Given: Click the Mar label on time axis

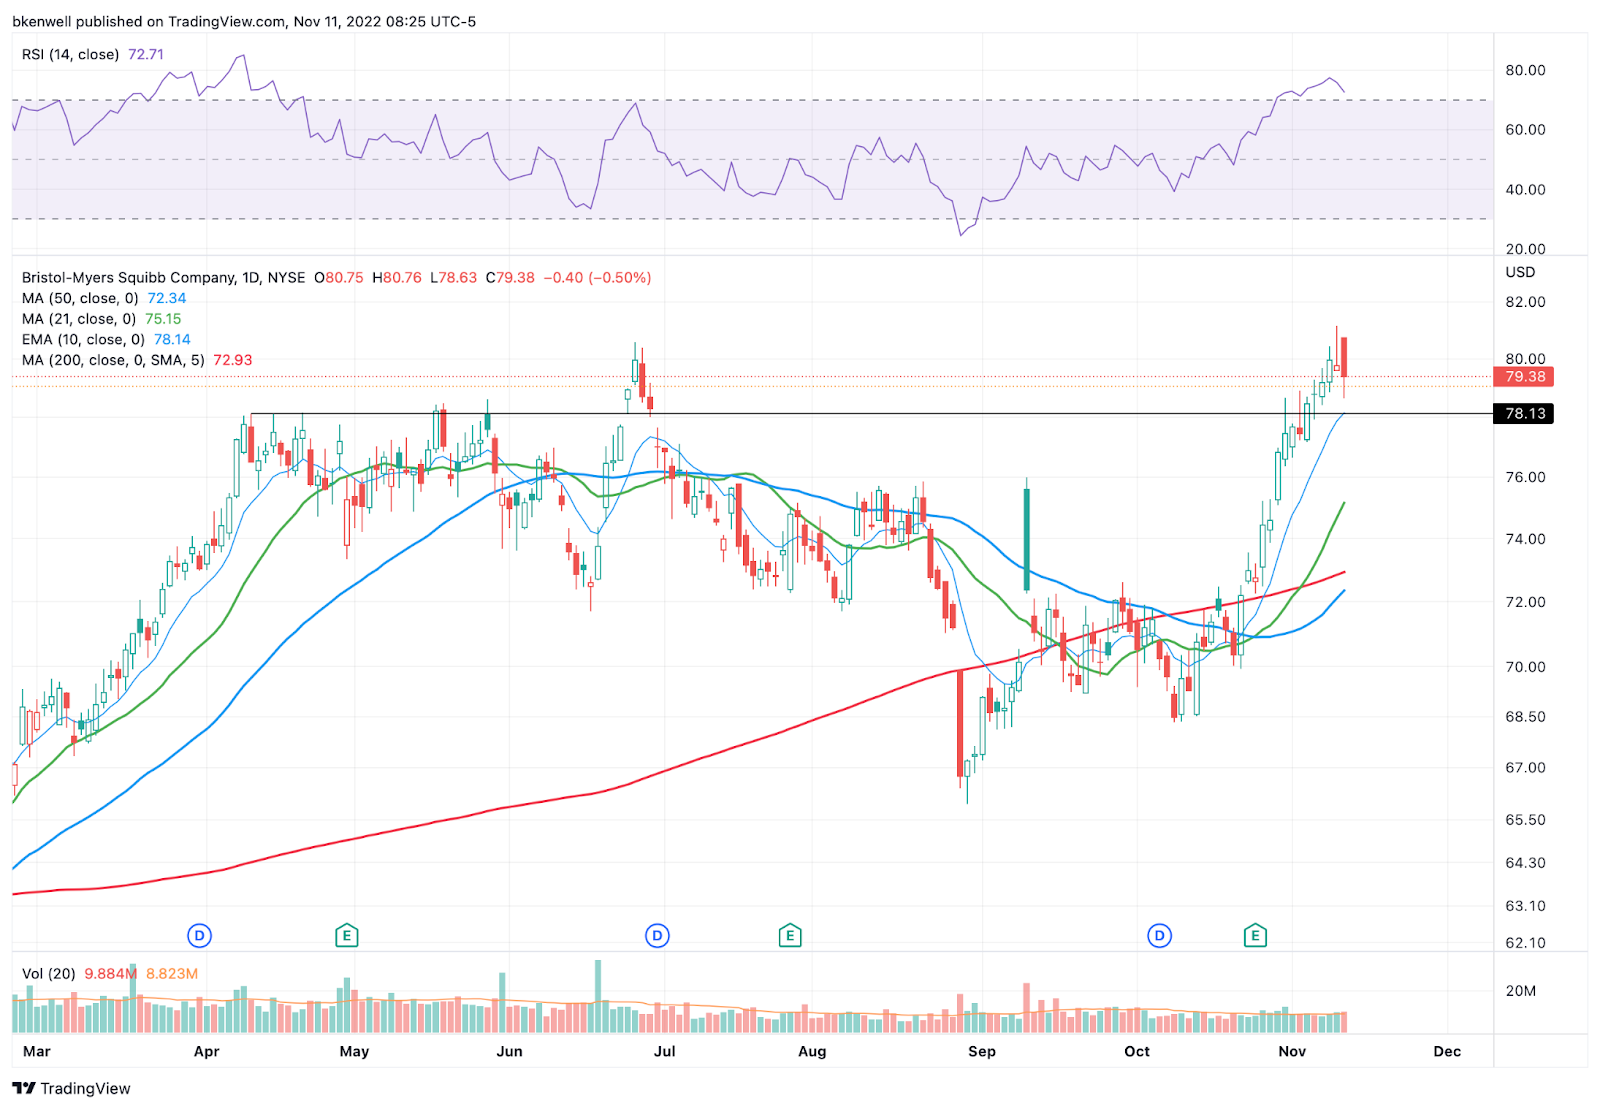Looking at the screenshot, I should [x=37, y=1051].
